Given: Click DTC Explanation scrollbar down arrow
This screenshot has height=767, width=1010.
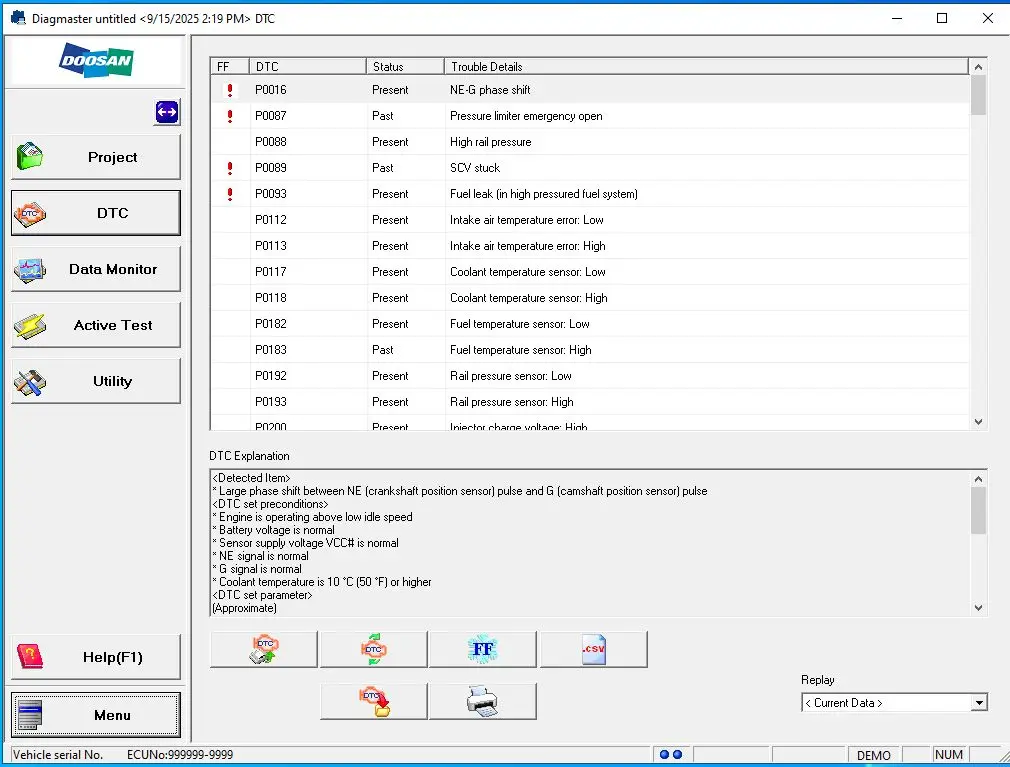Looking at the screenshot, I should point(978,607).
